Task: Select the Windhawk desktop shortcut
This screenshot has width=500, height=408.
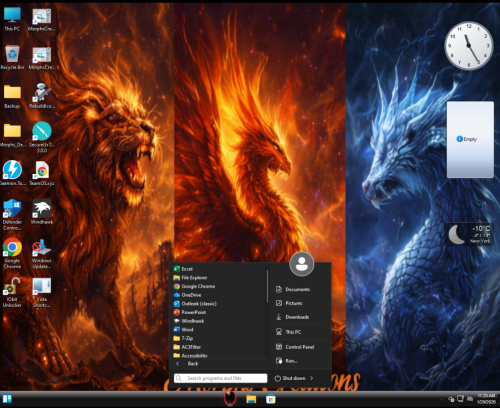Action: click(x=42, y=212)
